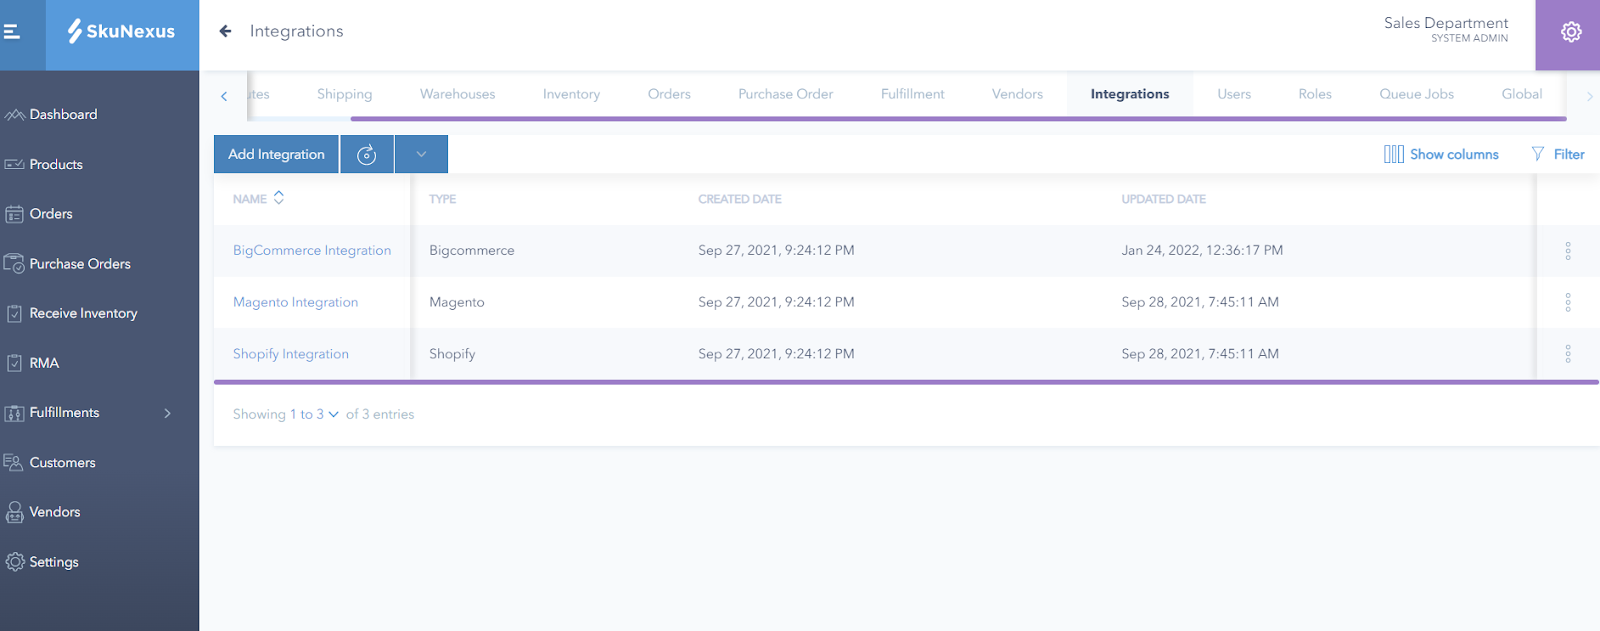Click Show columns label
The image size is (1600, 631).
click(1454, 154)
